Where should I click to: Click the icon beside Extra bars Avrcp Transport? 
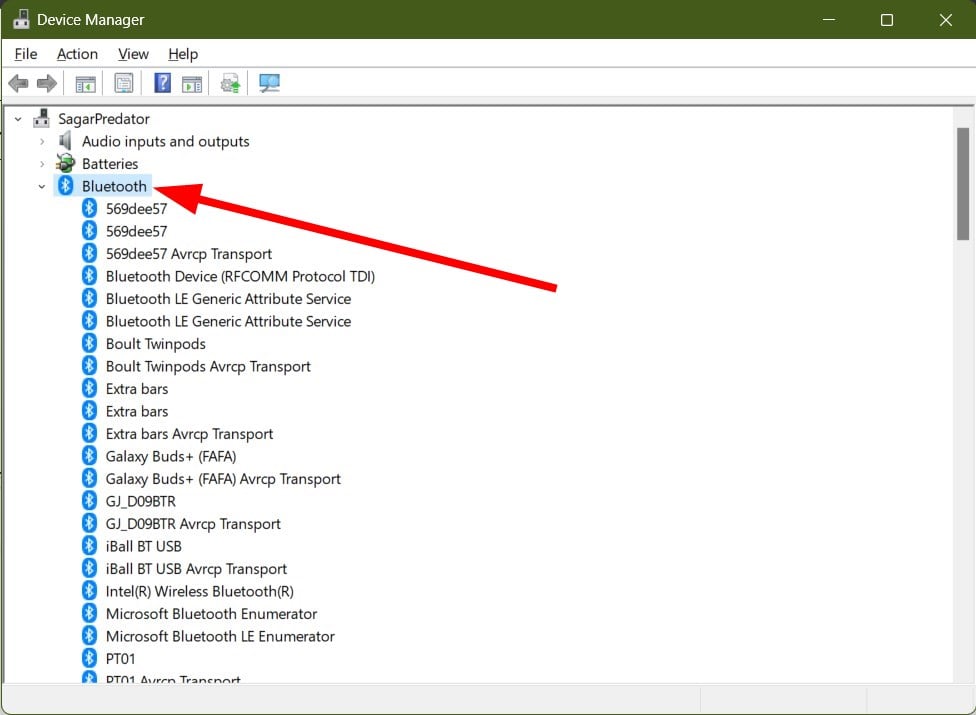click(x=90, y=433)
